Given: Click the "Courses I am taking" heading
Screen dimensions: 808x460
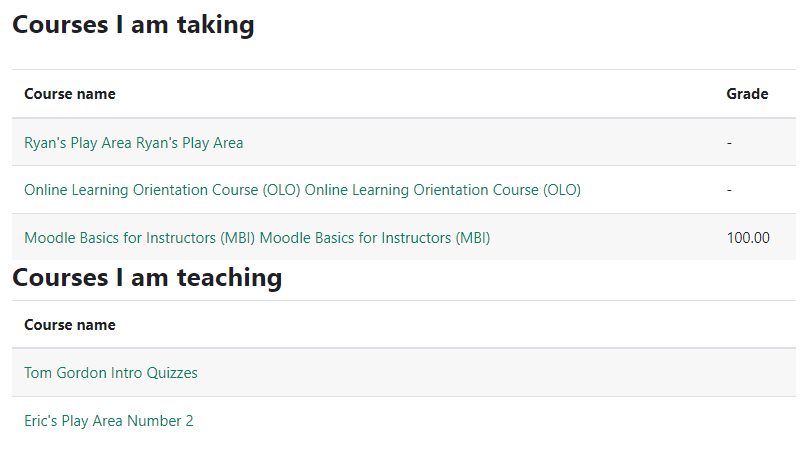Looking at the screenshot, I should [x=133, y=25].
